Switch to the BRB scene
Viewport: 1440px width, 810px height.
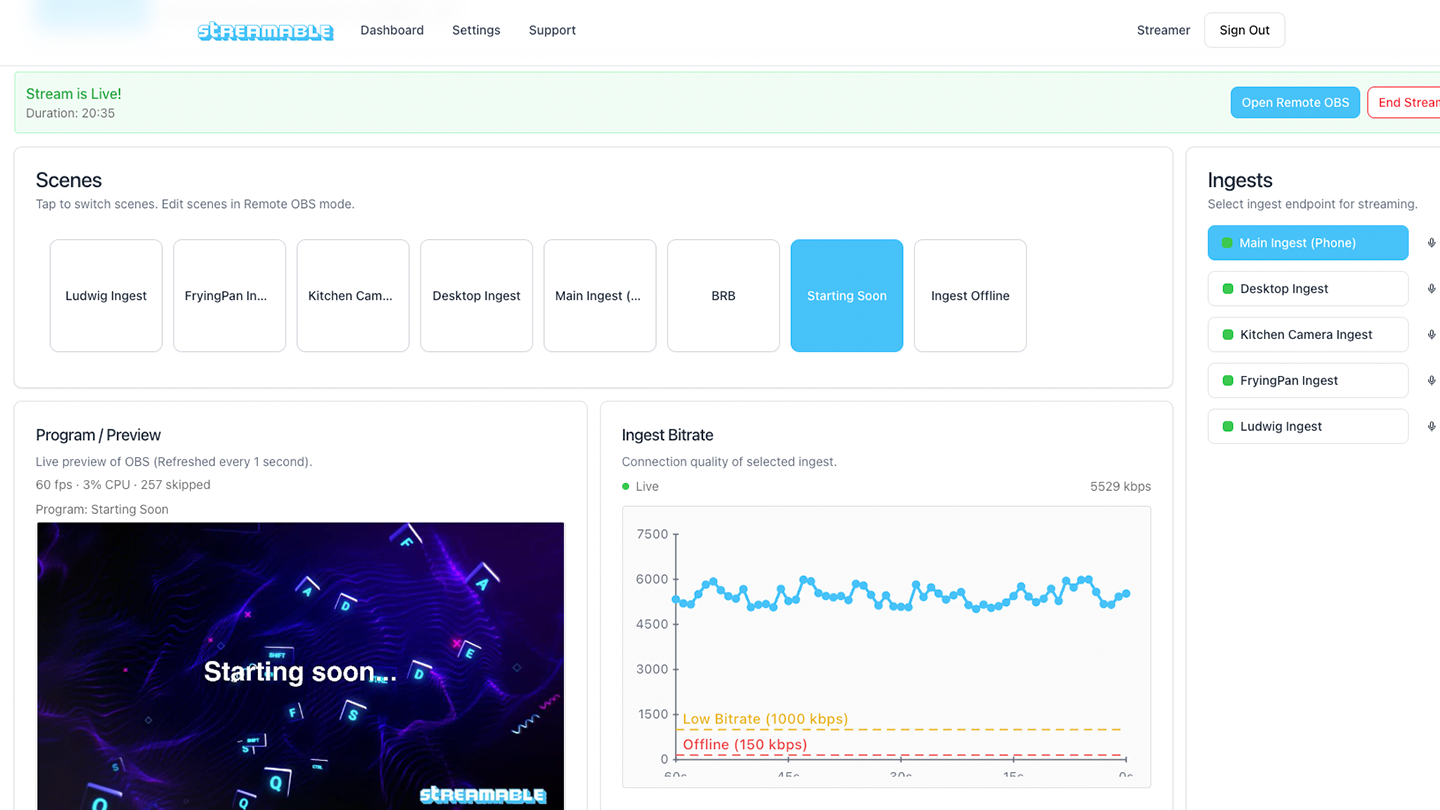pyautogui.click(x=723, y=295)
